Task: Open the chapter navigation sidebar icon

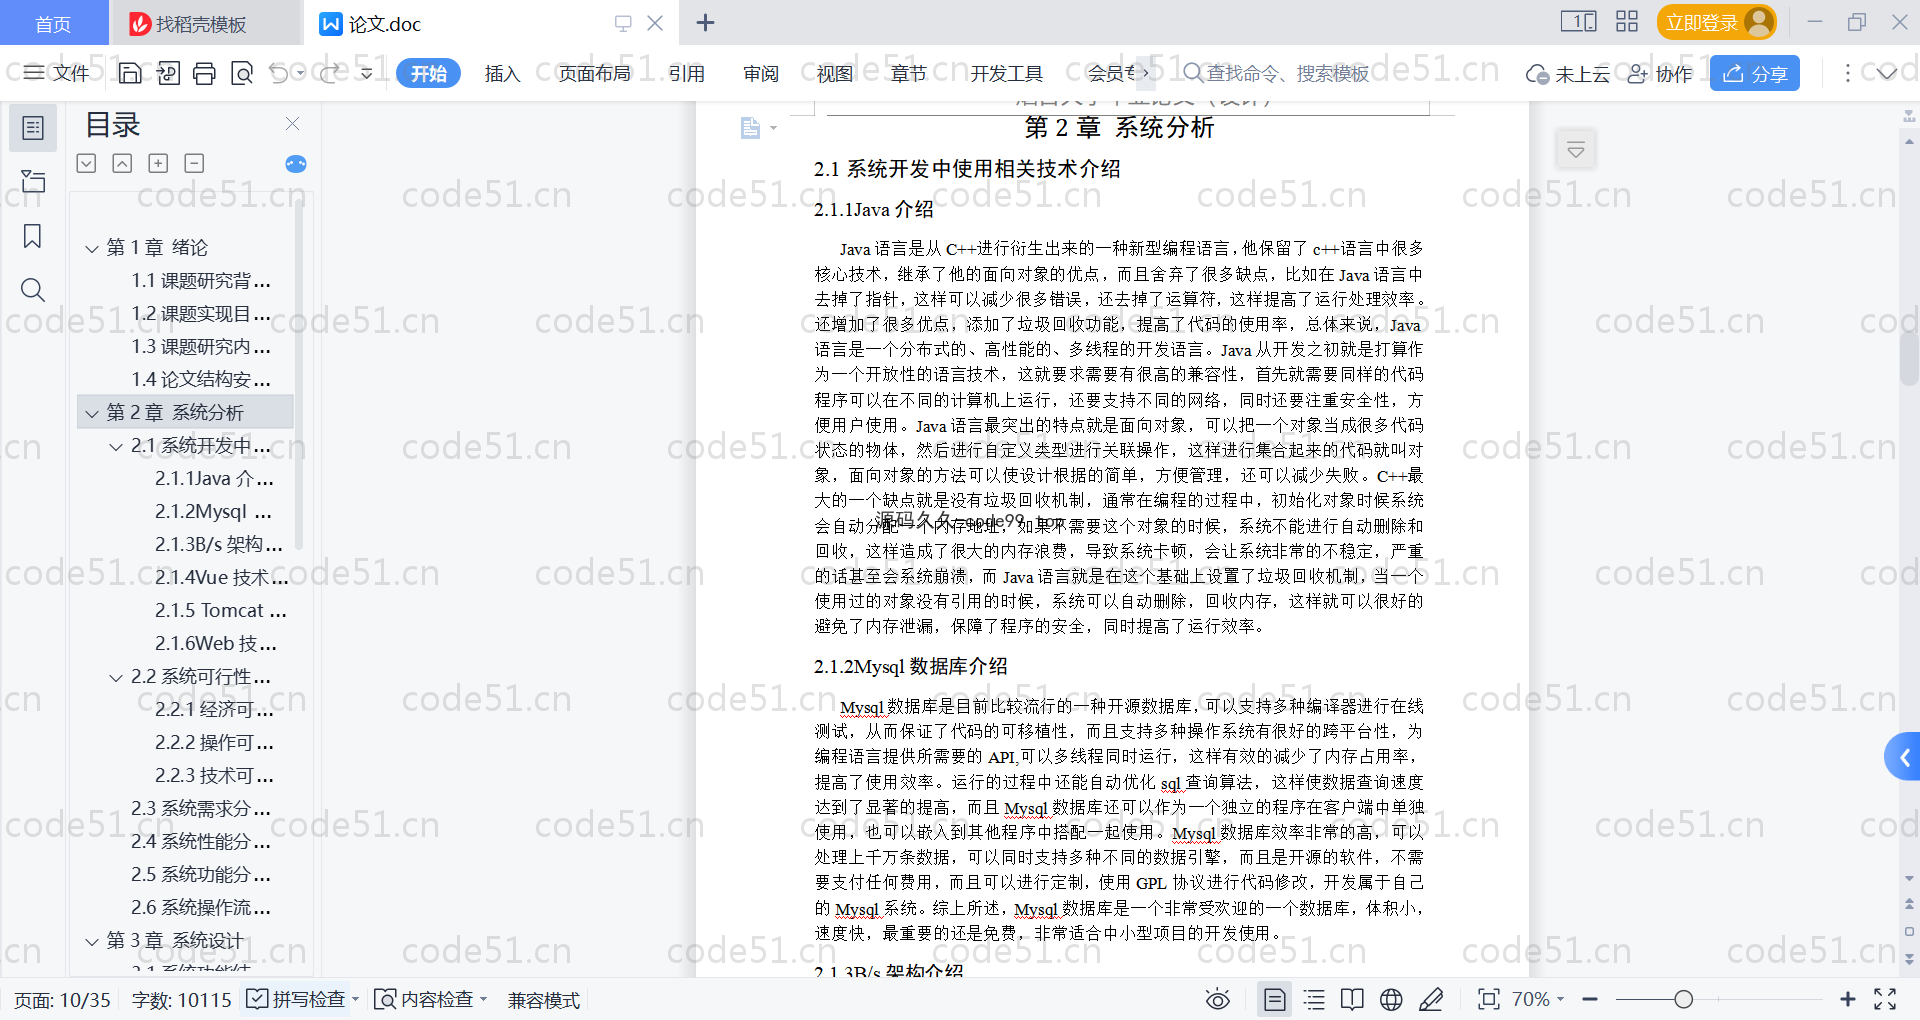Action: pyautogui.click(x=33, y=181)
